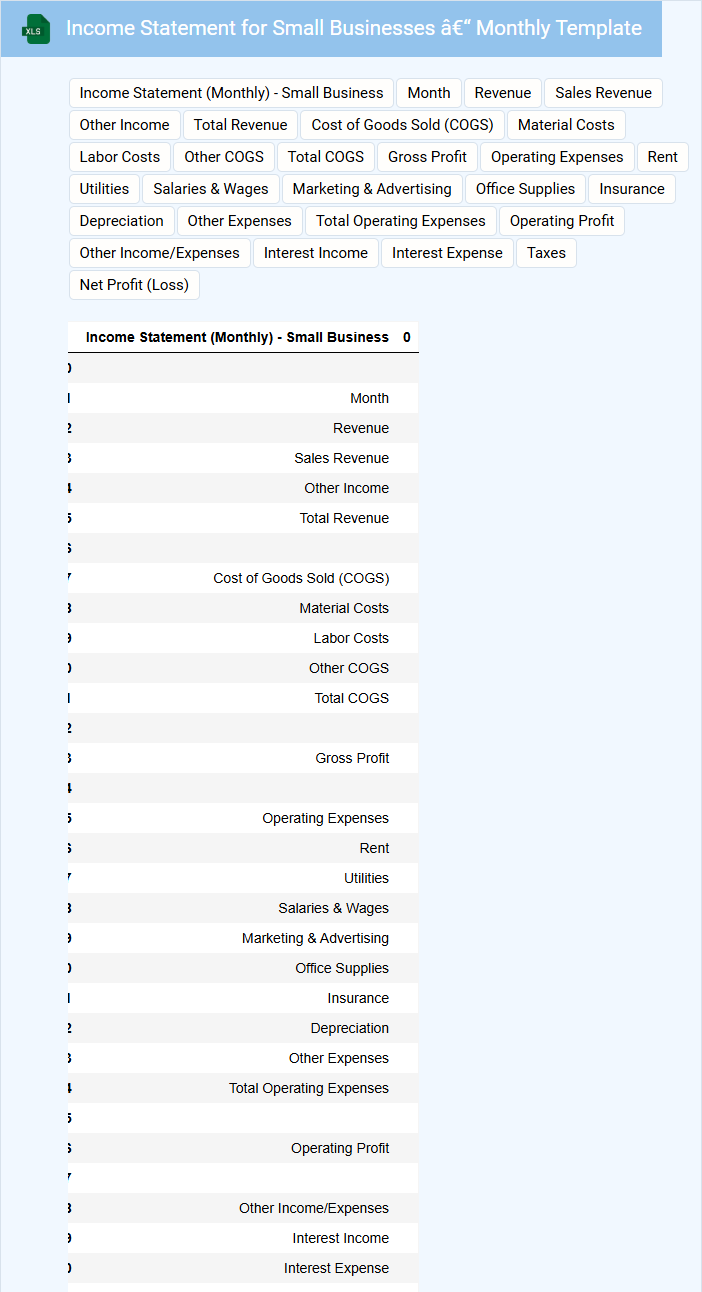Viewport: 702px width, 1292px height.
Task: Click the Depreciation tag
Action: (x=122, y=221)
